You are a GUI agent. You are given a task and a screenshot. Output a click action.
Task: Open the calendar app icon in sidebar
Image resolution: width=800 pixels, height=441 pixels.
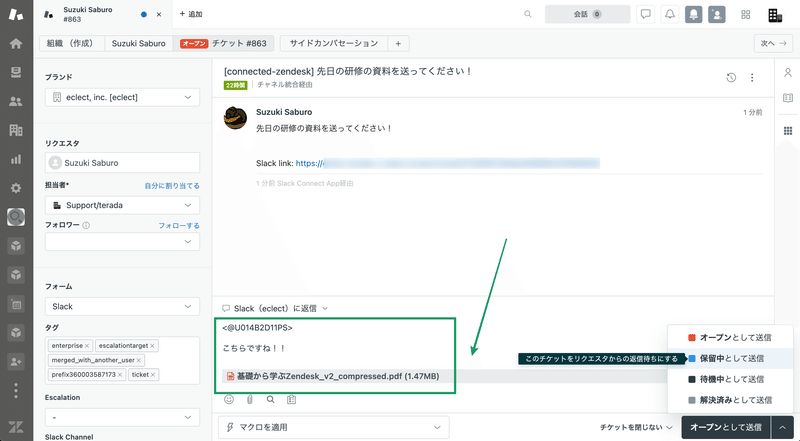click(x=16, y=304)
